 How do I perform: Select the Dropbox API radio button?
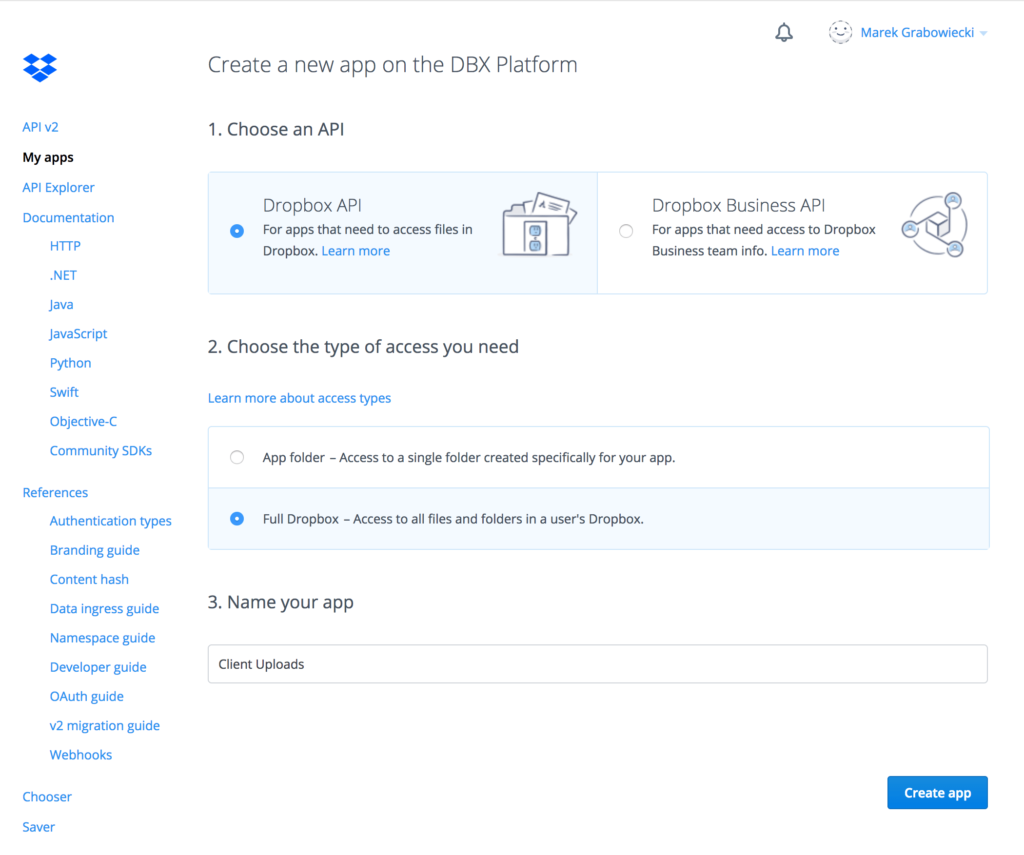coord(237,231)
